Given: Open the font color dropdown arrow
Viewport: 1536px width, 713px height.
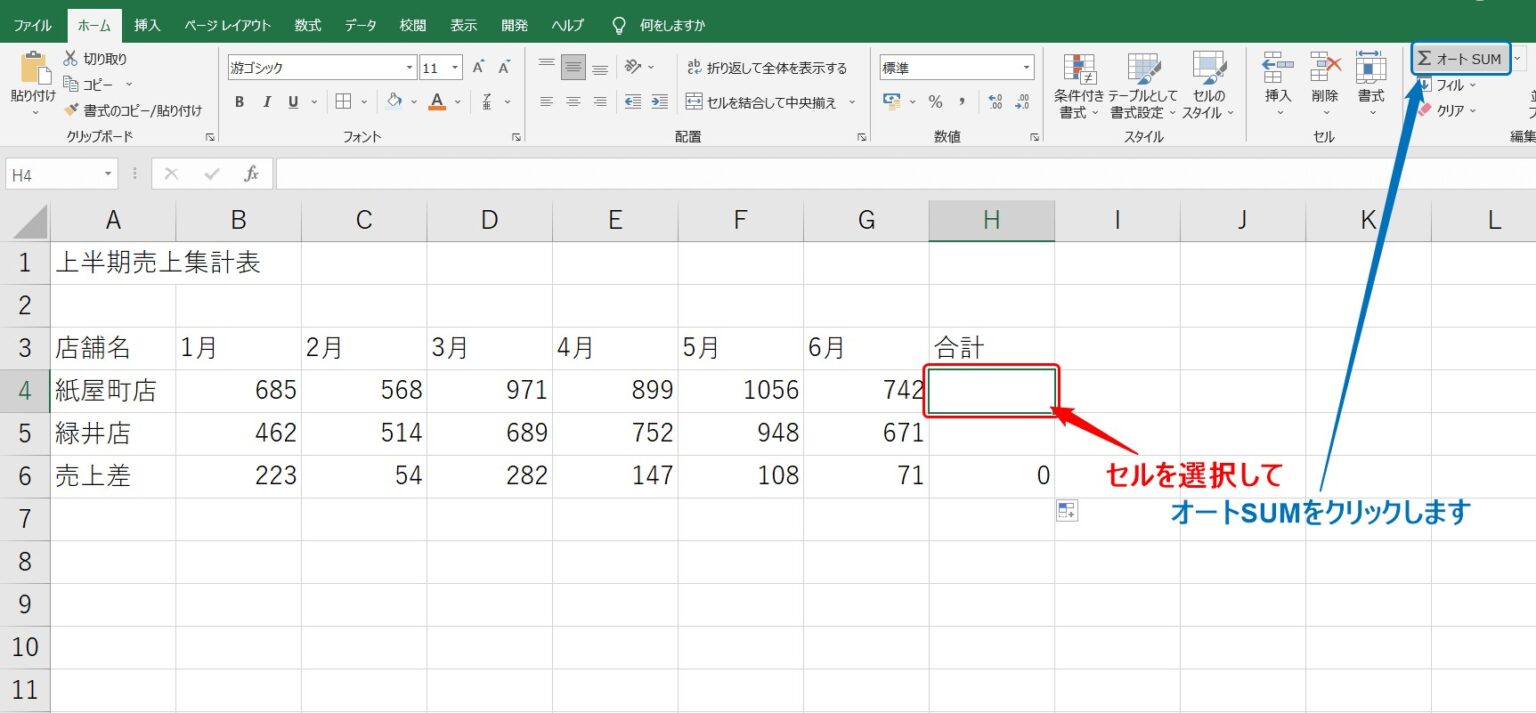Looking at the screenshot, I should 458,101.
